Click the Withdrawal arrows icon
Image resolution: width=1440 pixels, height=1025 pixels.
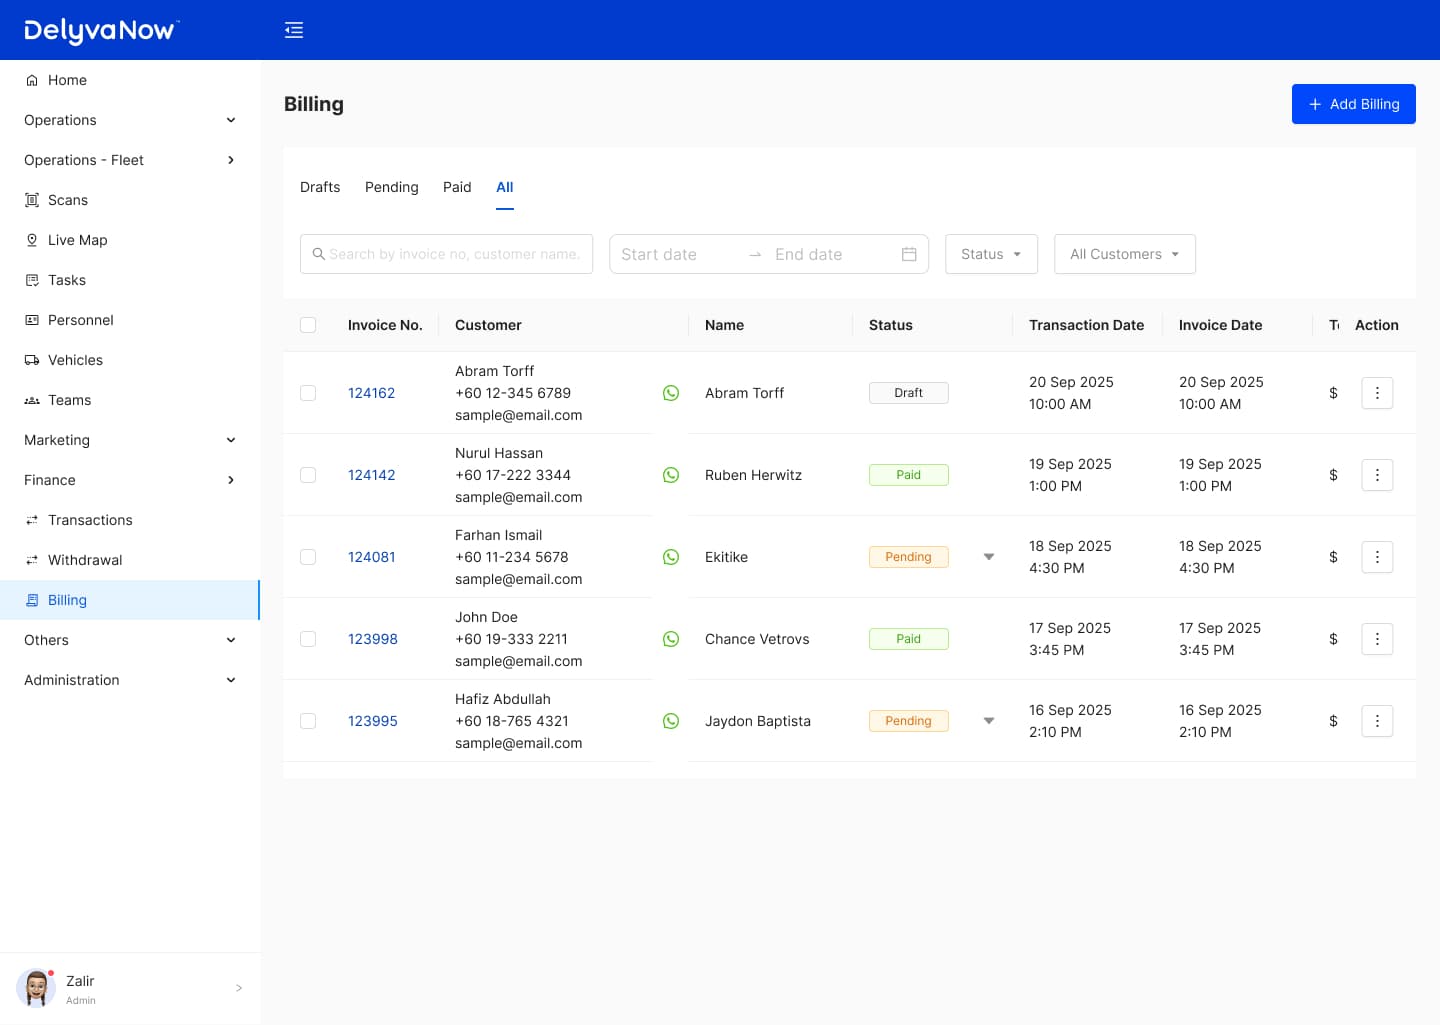pyautogui.click(x=32, y=560)
